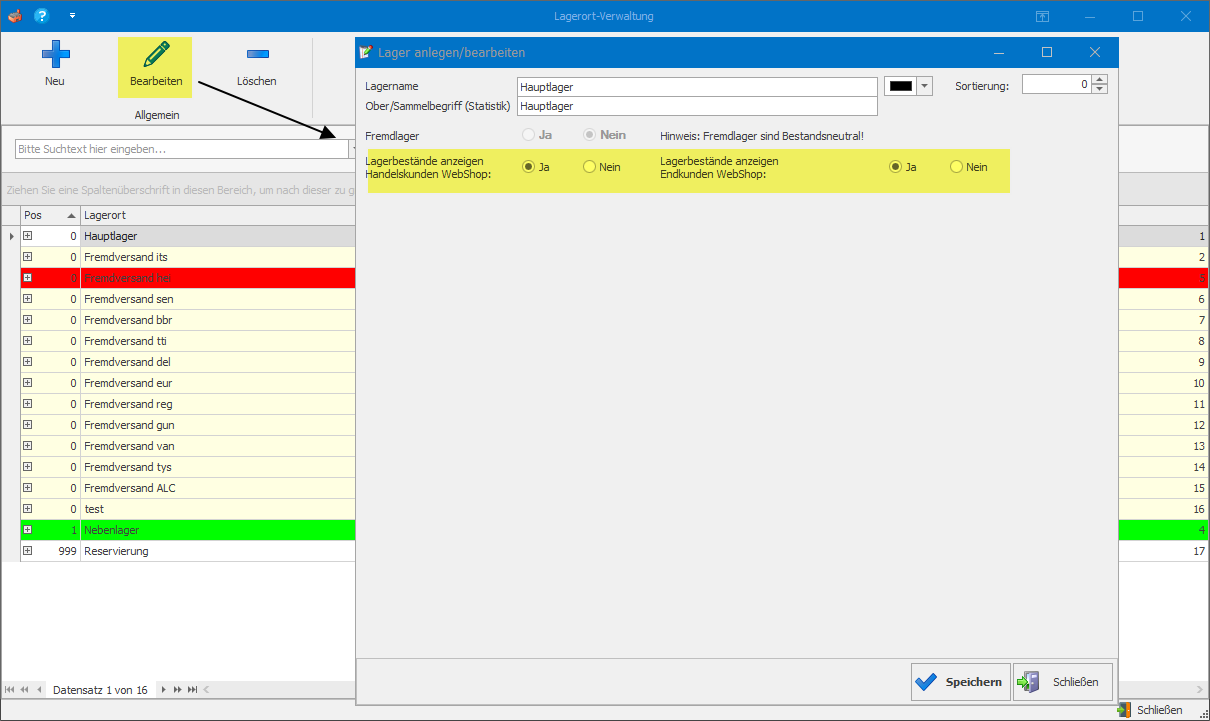The width and height of the screenshot is (1210, 721).
Task: Open the color dropdown arrow next to Lagername
Action: (x=925, y=86)
